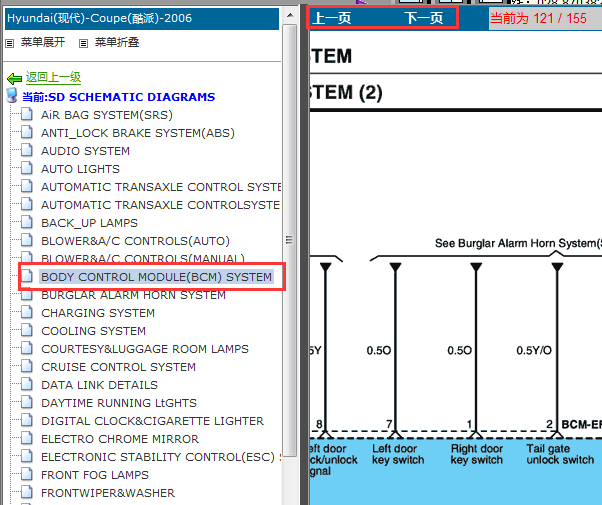Click the page icon beside ELECTRO CHROME MIRROR

26,439
